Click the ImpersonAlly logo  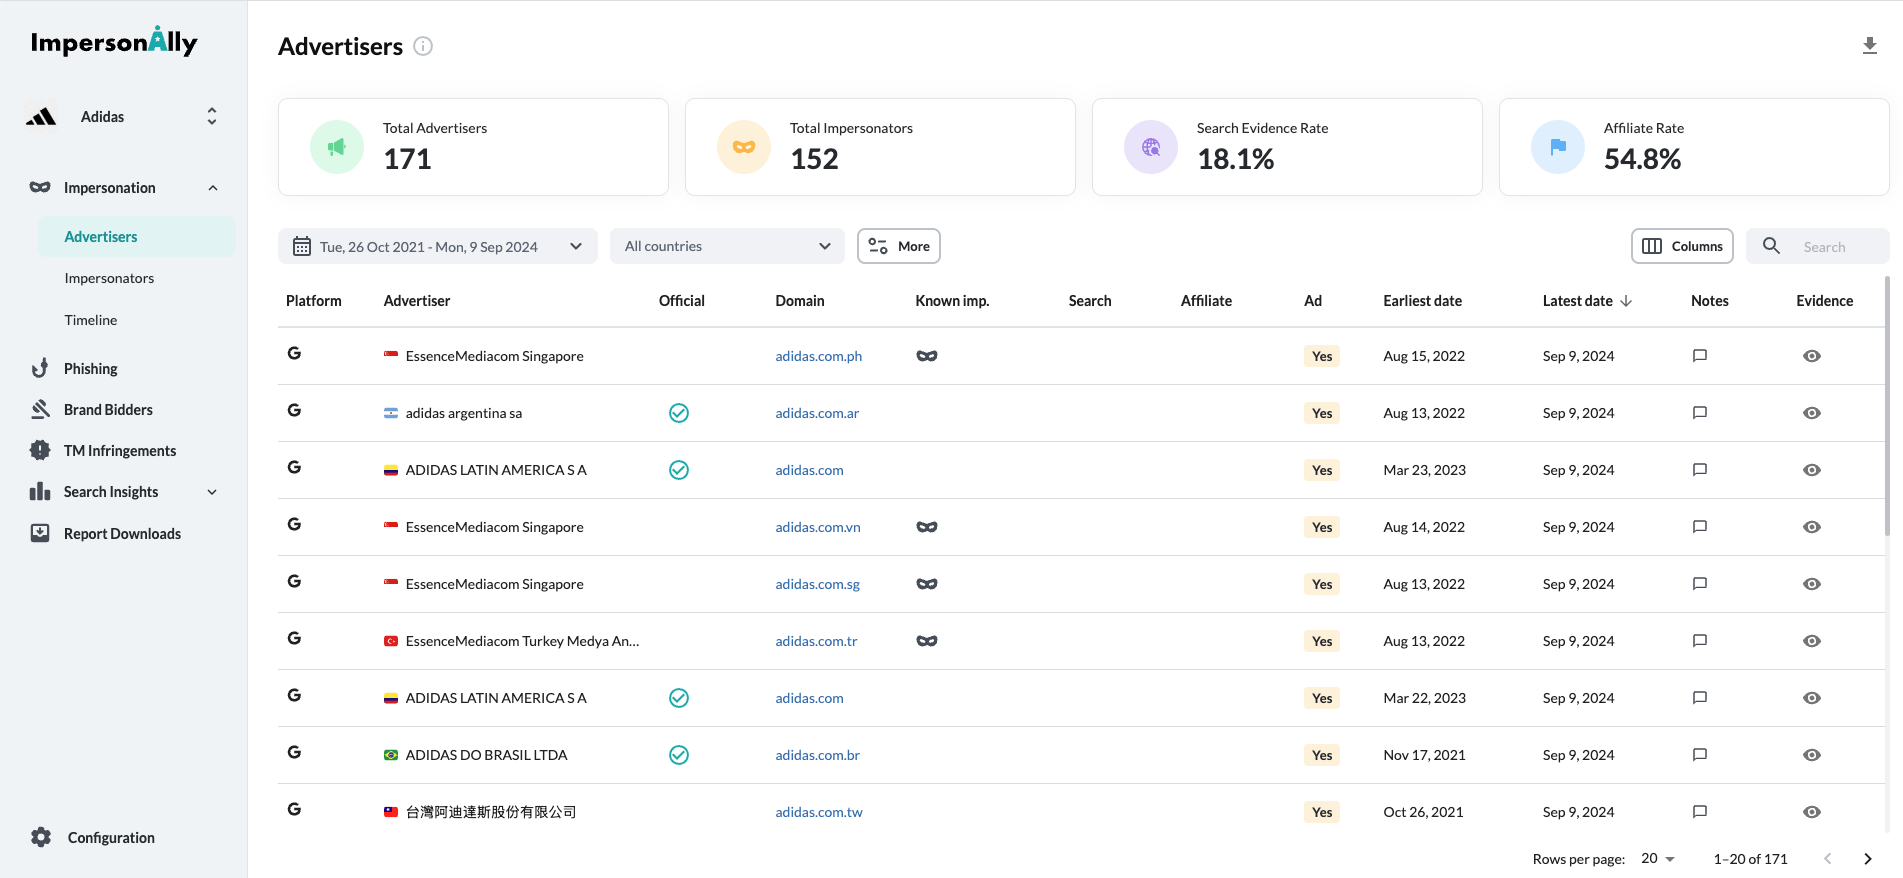[x=114, y=42]
